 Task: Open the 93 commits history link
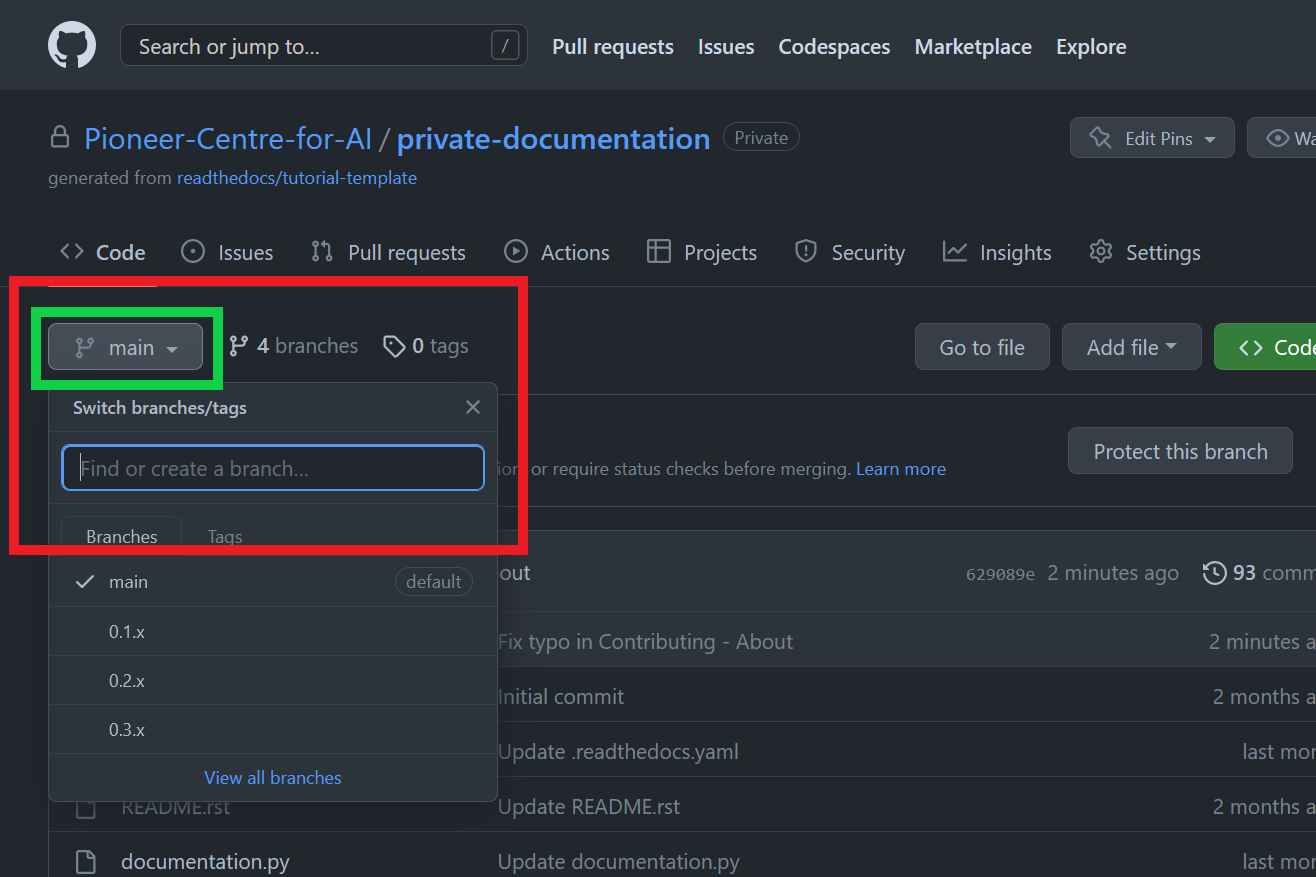1259,573
